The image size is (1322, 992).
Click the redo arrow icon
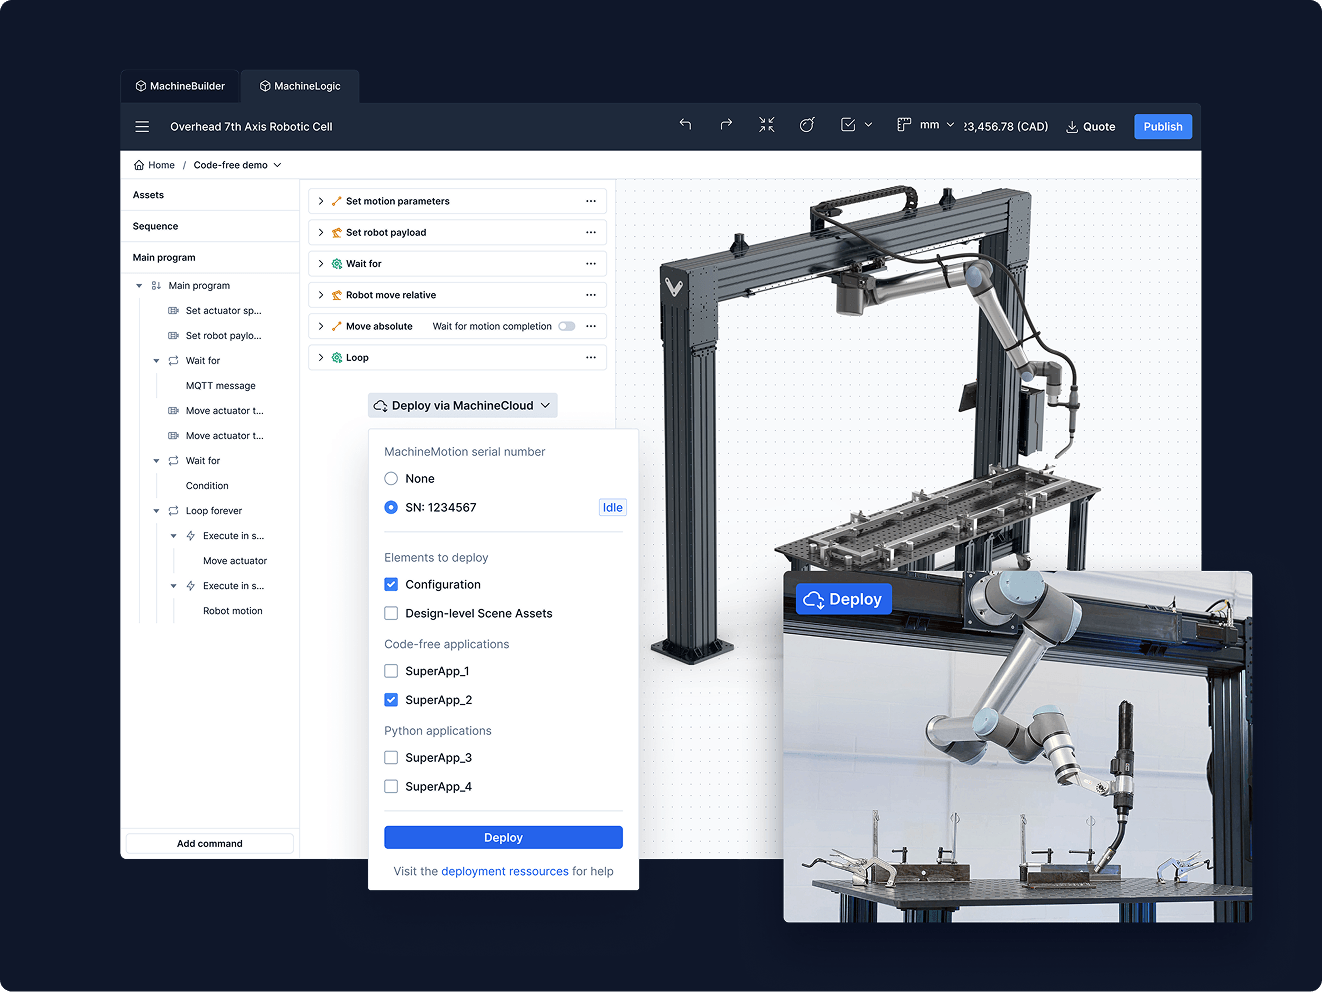(x=726, y=125)
